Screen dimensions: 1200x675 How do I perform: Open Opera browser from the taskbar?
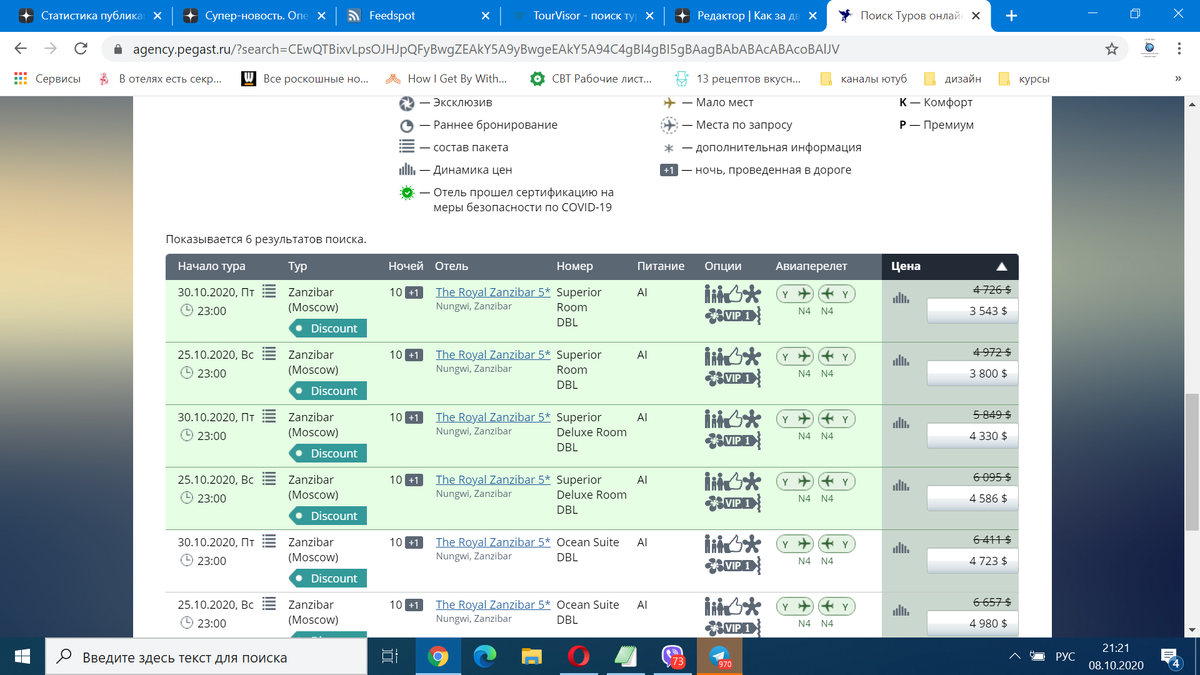click(578, 656)
